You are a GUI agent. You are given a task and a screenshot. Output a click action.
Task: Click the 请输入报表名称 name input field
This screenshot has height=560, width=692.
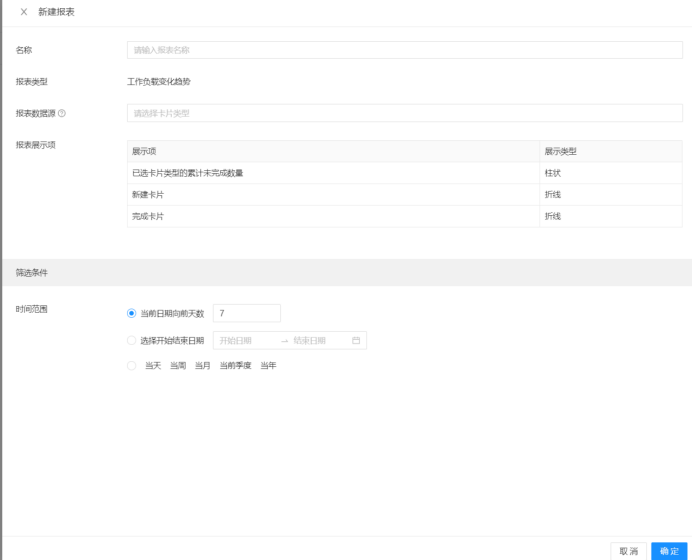[405, 50]
